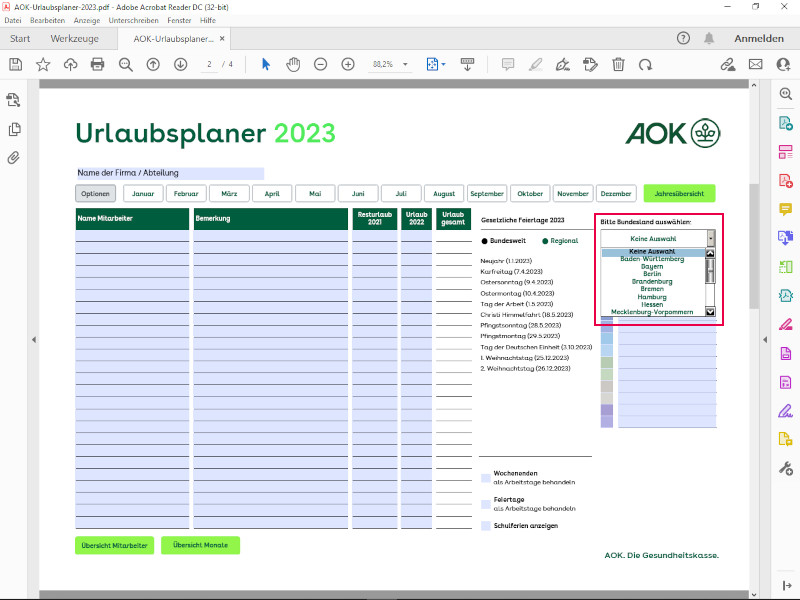
Task: Open the right pane search tool icon
Action: point(786,94)
